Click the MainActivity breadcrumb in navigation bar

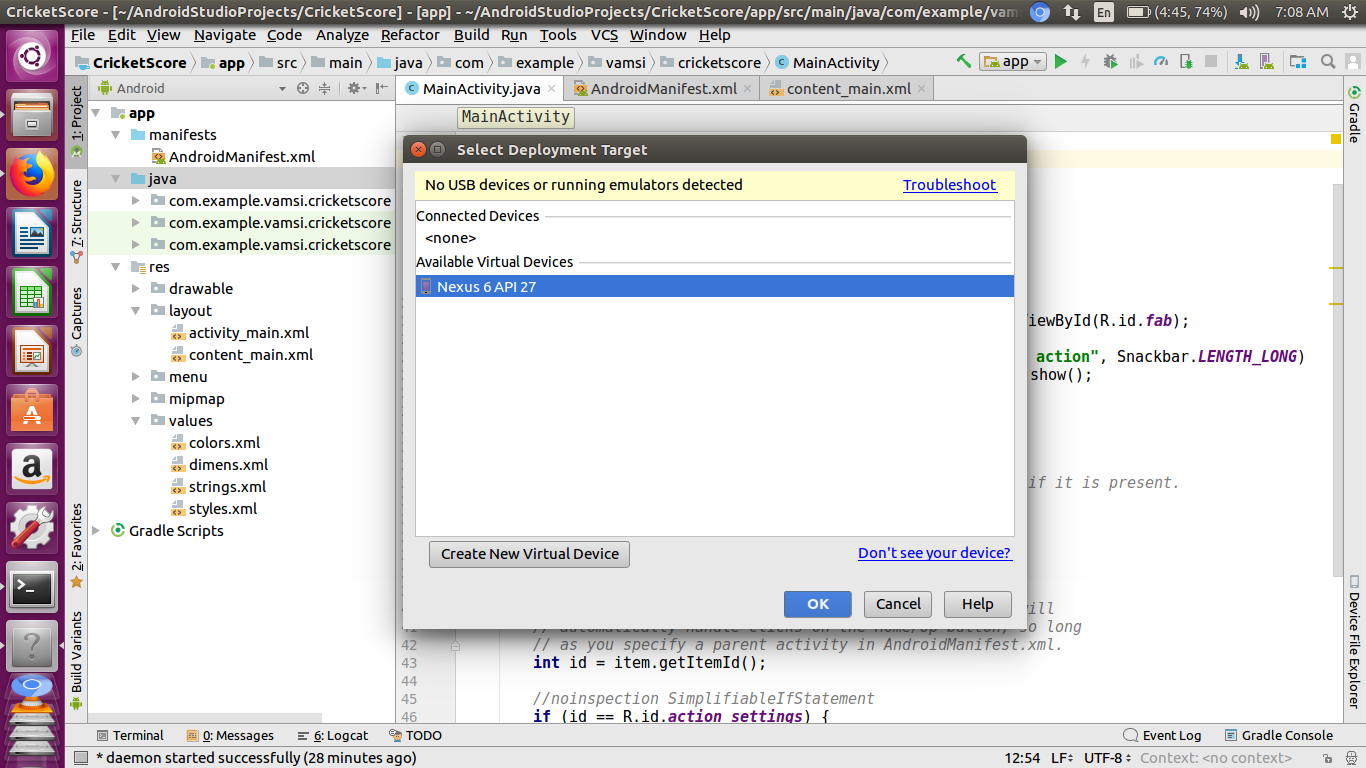click(827, 62)
